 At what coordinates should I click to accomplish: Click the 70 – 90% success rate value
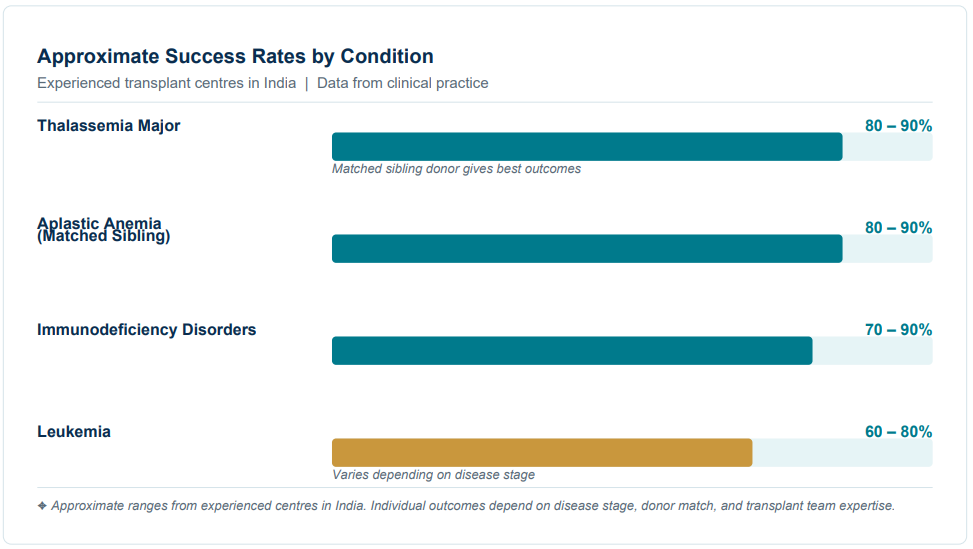tap(898, 330)
